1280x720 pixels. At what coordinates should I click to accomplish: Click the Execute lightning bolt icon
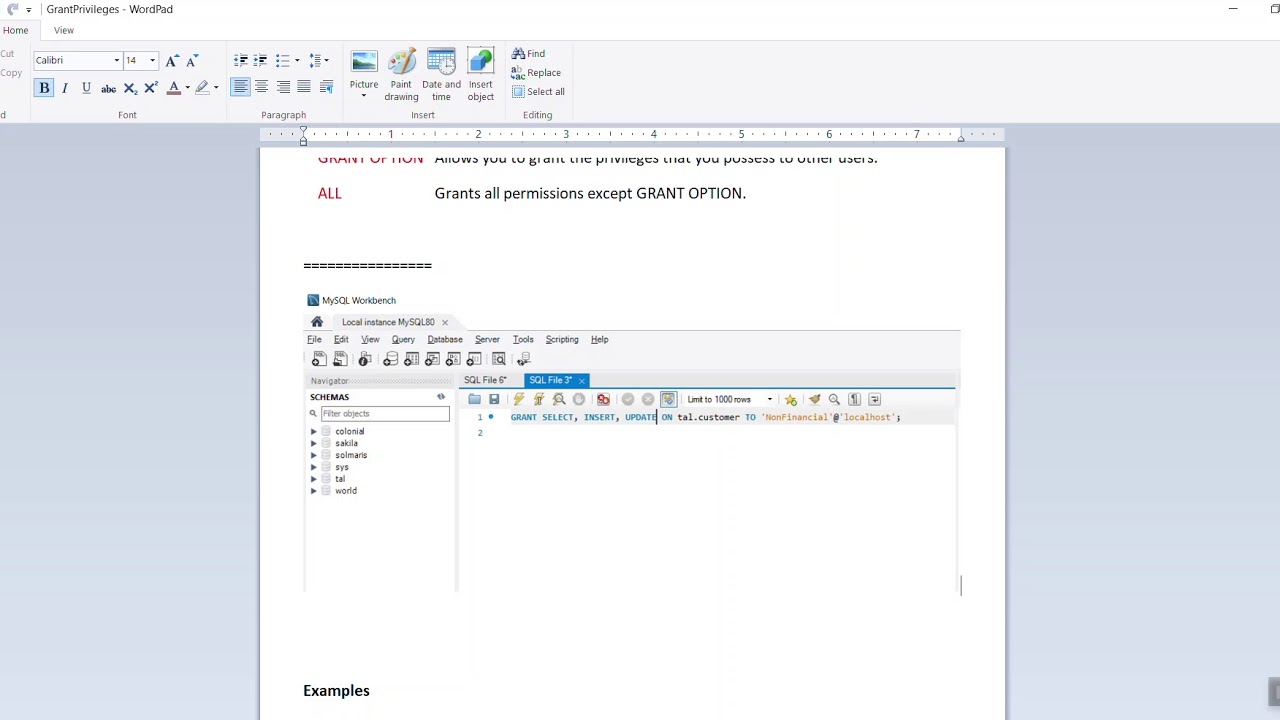(x=518, y=399)
